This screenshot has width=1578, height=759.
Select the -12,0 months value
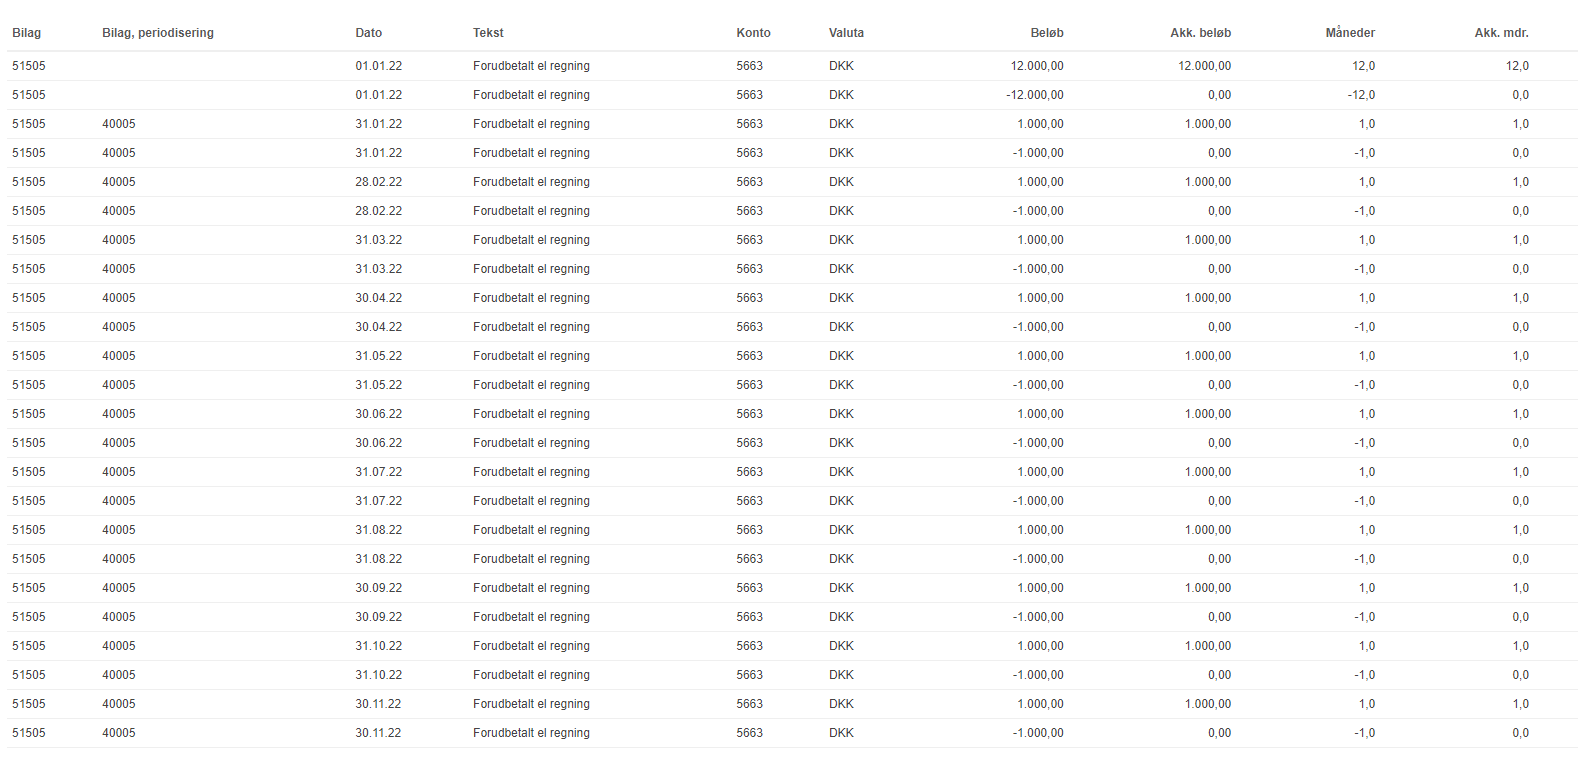(1361, 95)
